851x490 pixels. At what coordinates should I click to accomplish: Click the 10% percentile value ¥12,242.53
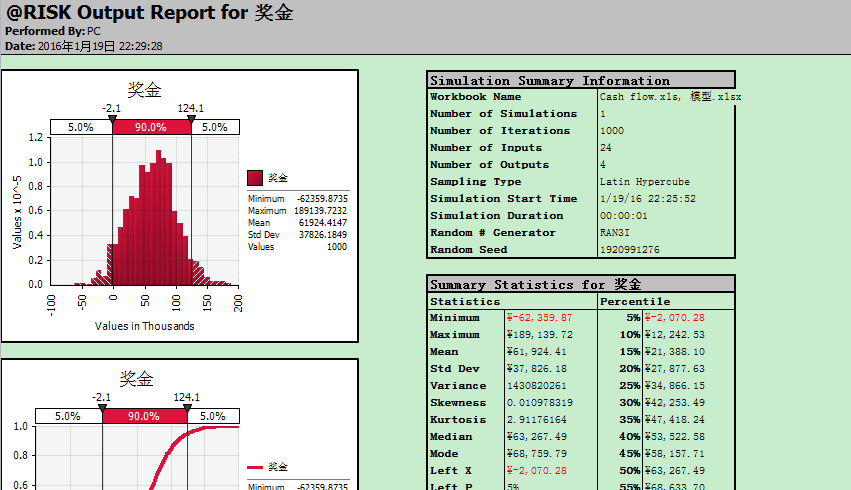[x=675, y=335]
